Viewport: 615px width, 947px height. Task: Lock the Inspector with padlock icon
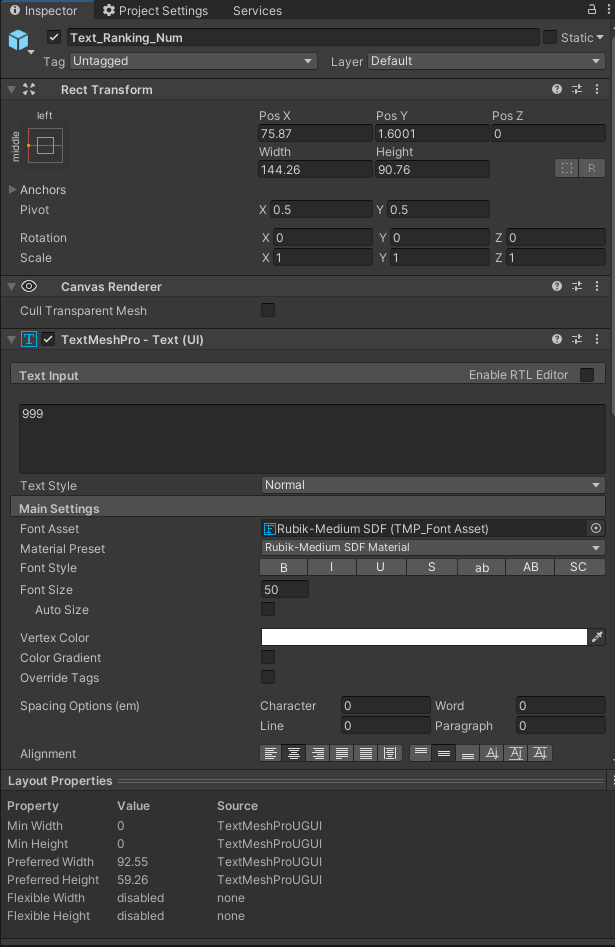click(x=592, y=10)
